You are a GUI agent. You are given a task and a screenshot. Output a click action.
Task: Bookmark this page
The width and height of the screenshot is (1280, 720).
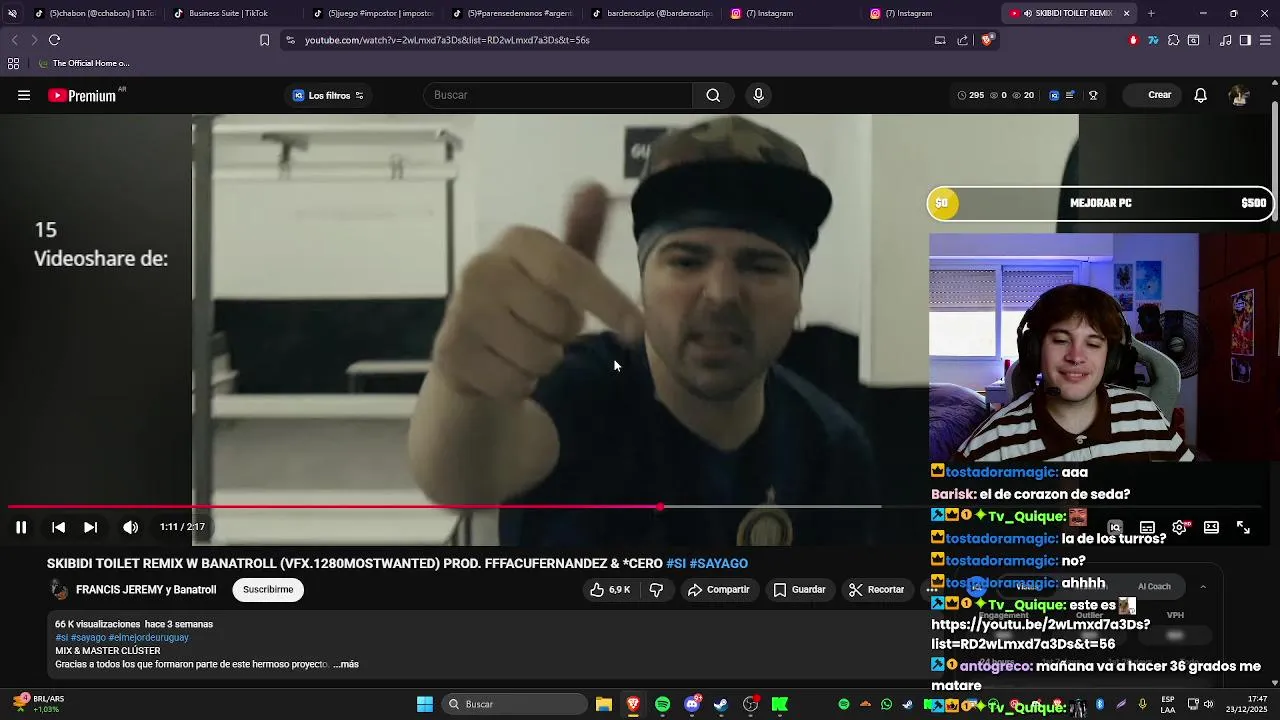264,40
